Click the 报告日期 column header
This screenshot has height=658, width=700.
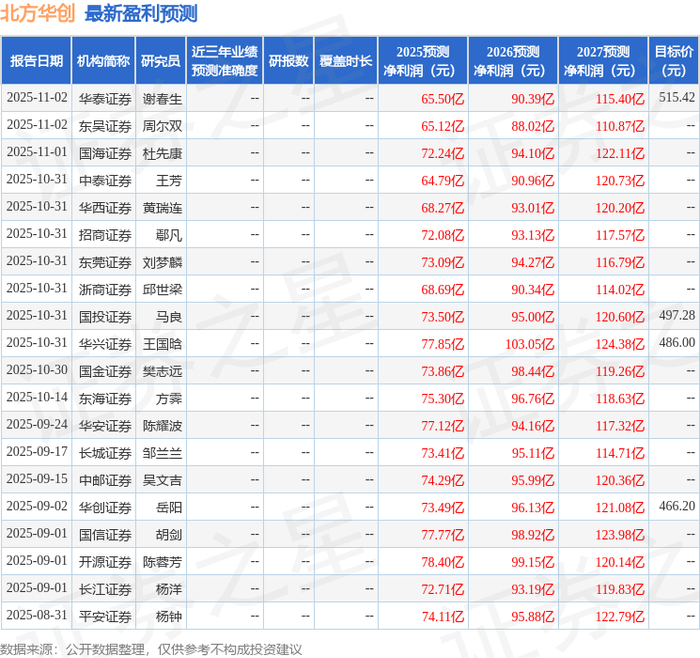click(x=36, y=61)
